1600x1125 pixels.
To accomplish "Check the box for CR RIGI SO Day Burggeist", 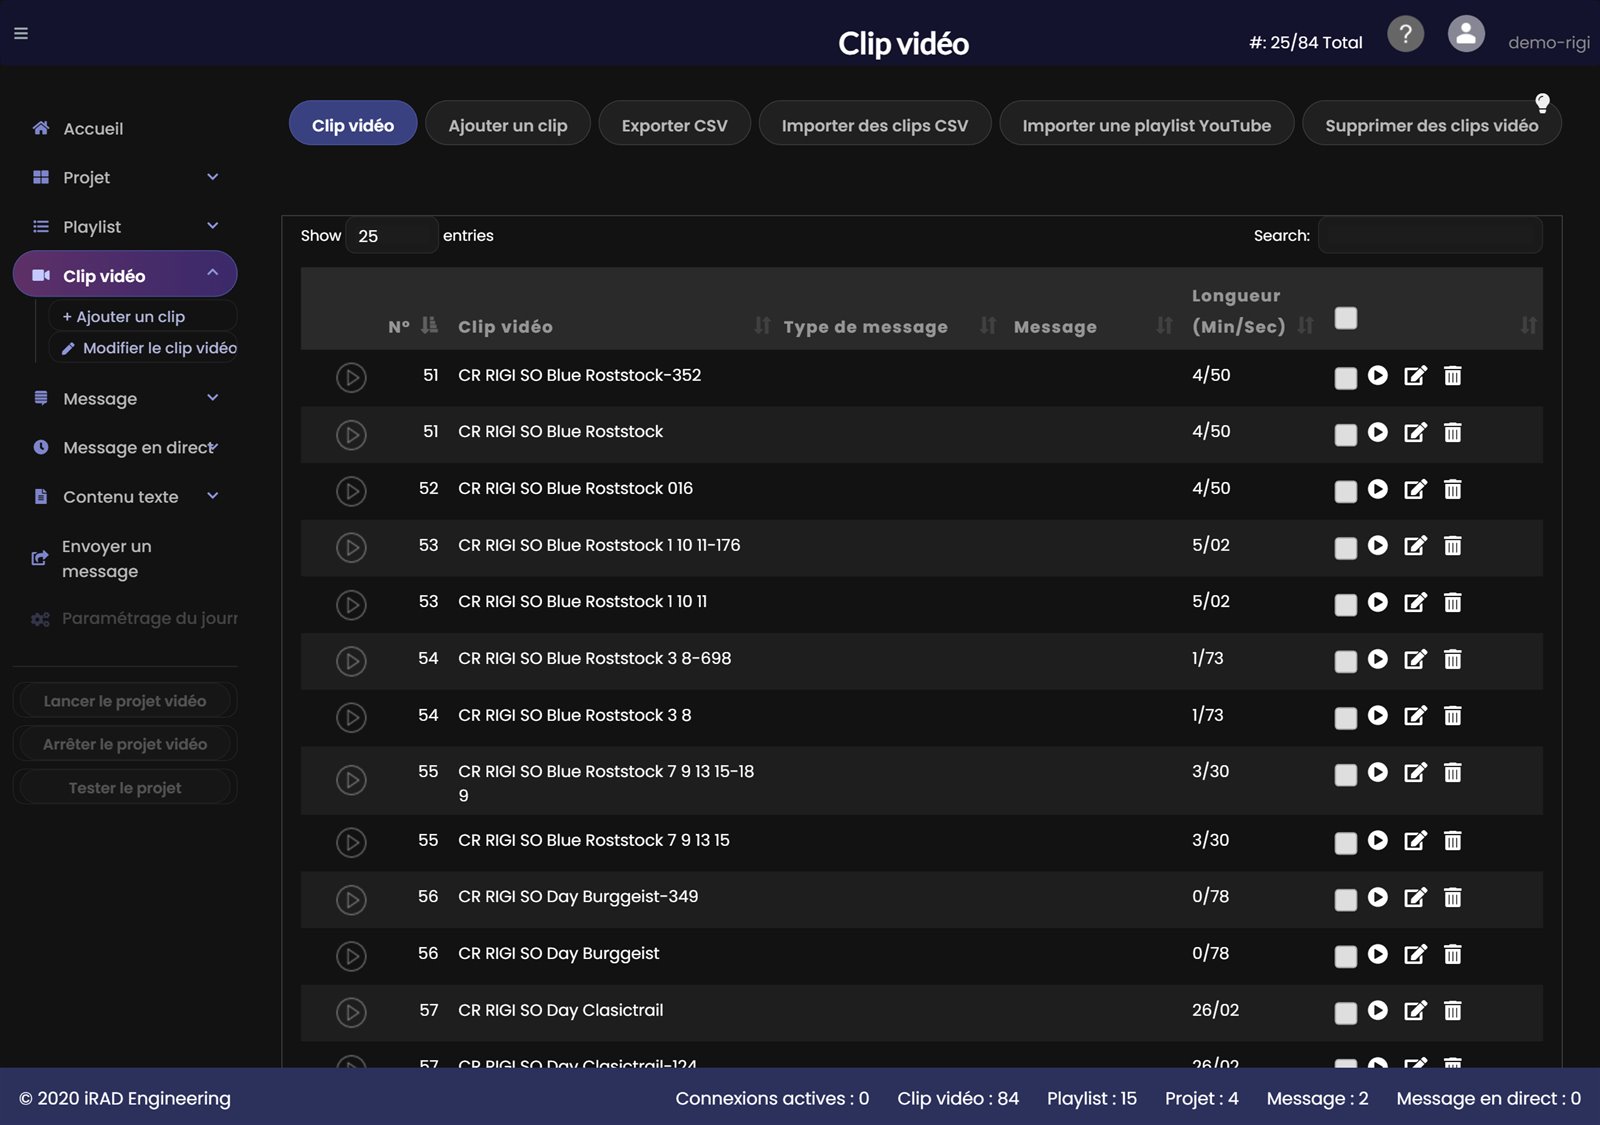I will click(x=1346, y=956).
